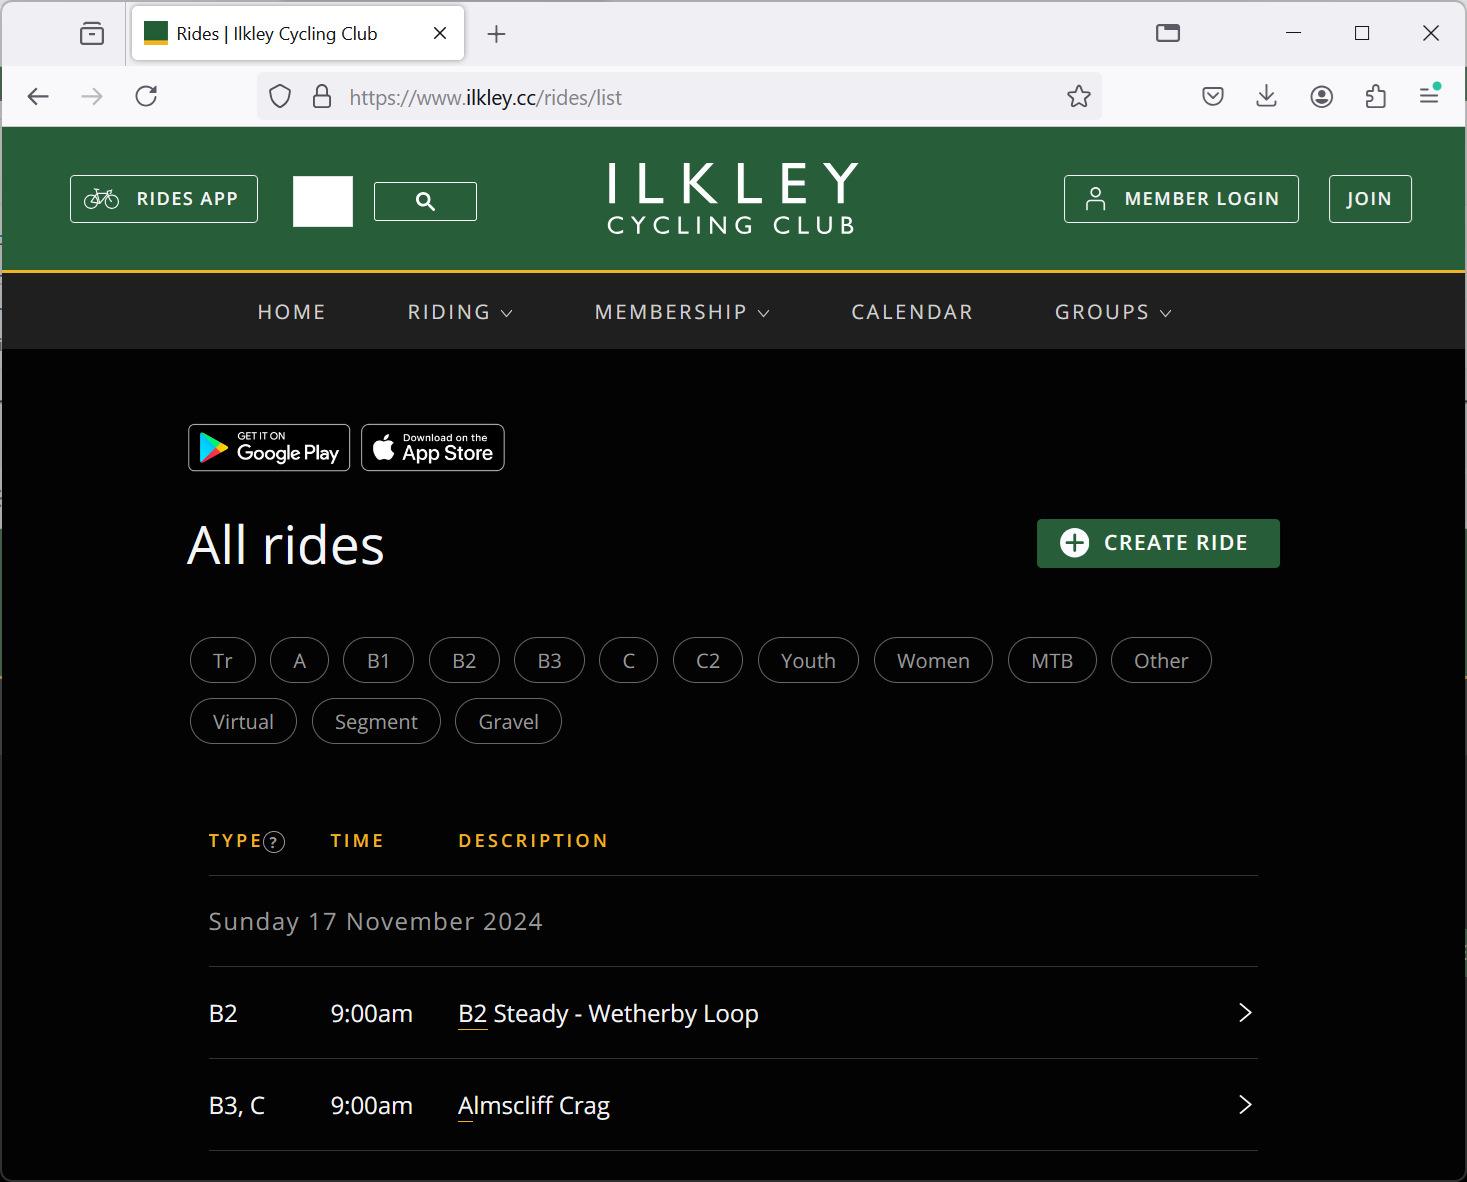The image size is (1467, 1182).
Task: Toggle the MTB ride filter
Action: click(1052, 661)
